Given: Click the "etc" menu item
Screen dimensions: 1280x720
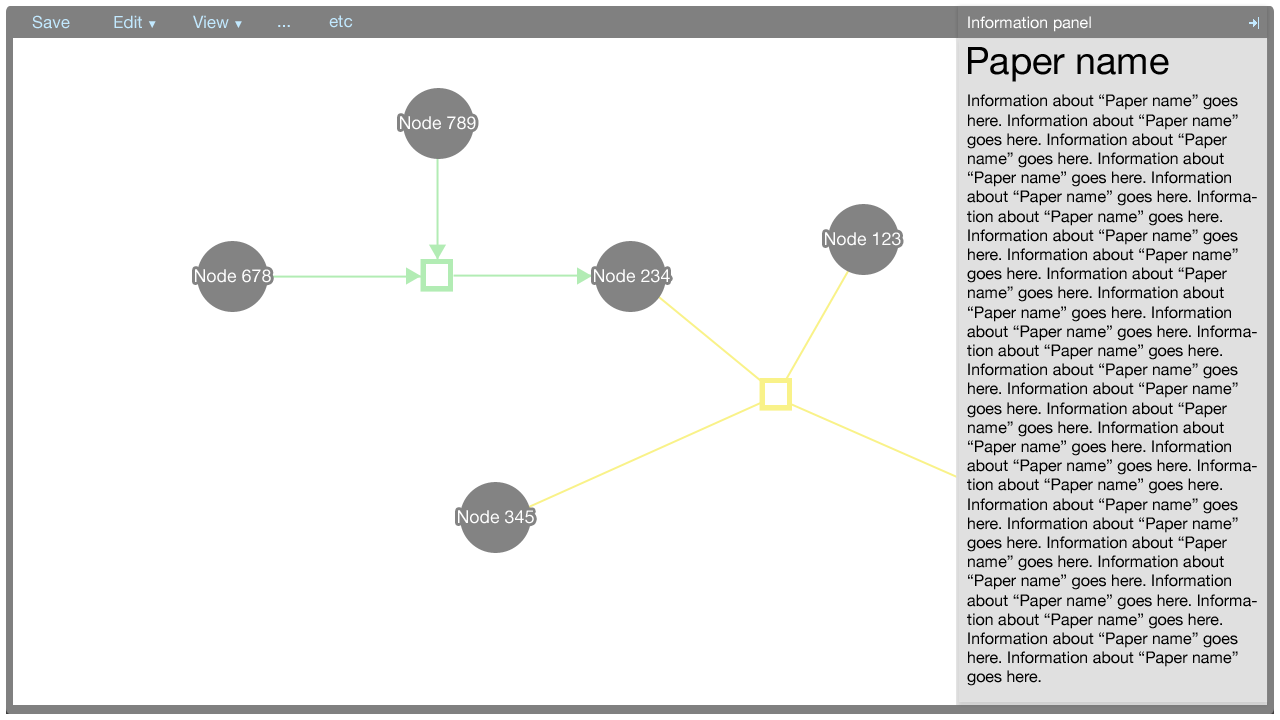Looking at the screenshot, I should coord(340,22).
